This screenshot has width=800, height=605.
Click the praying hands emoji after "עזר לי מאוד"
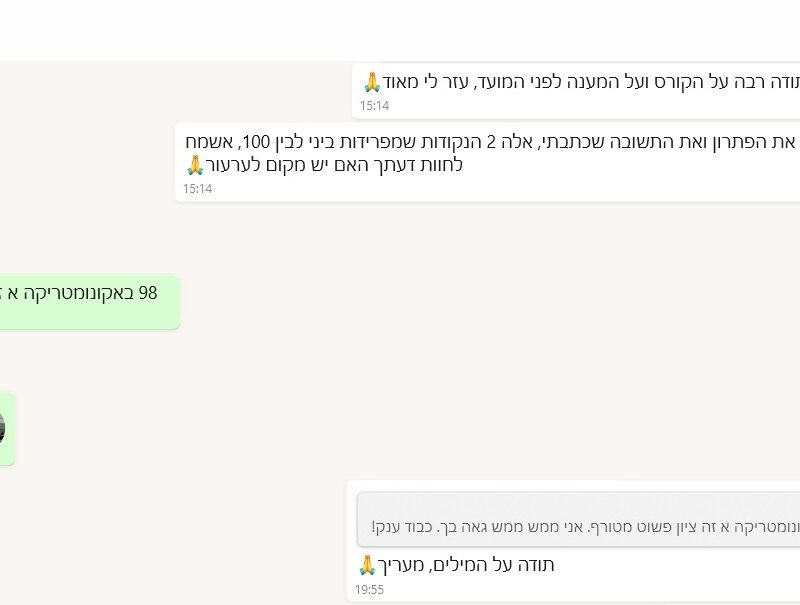(371, 82)
